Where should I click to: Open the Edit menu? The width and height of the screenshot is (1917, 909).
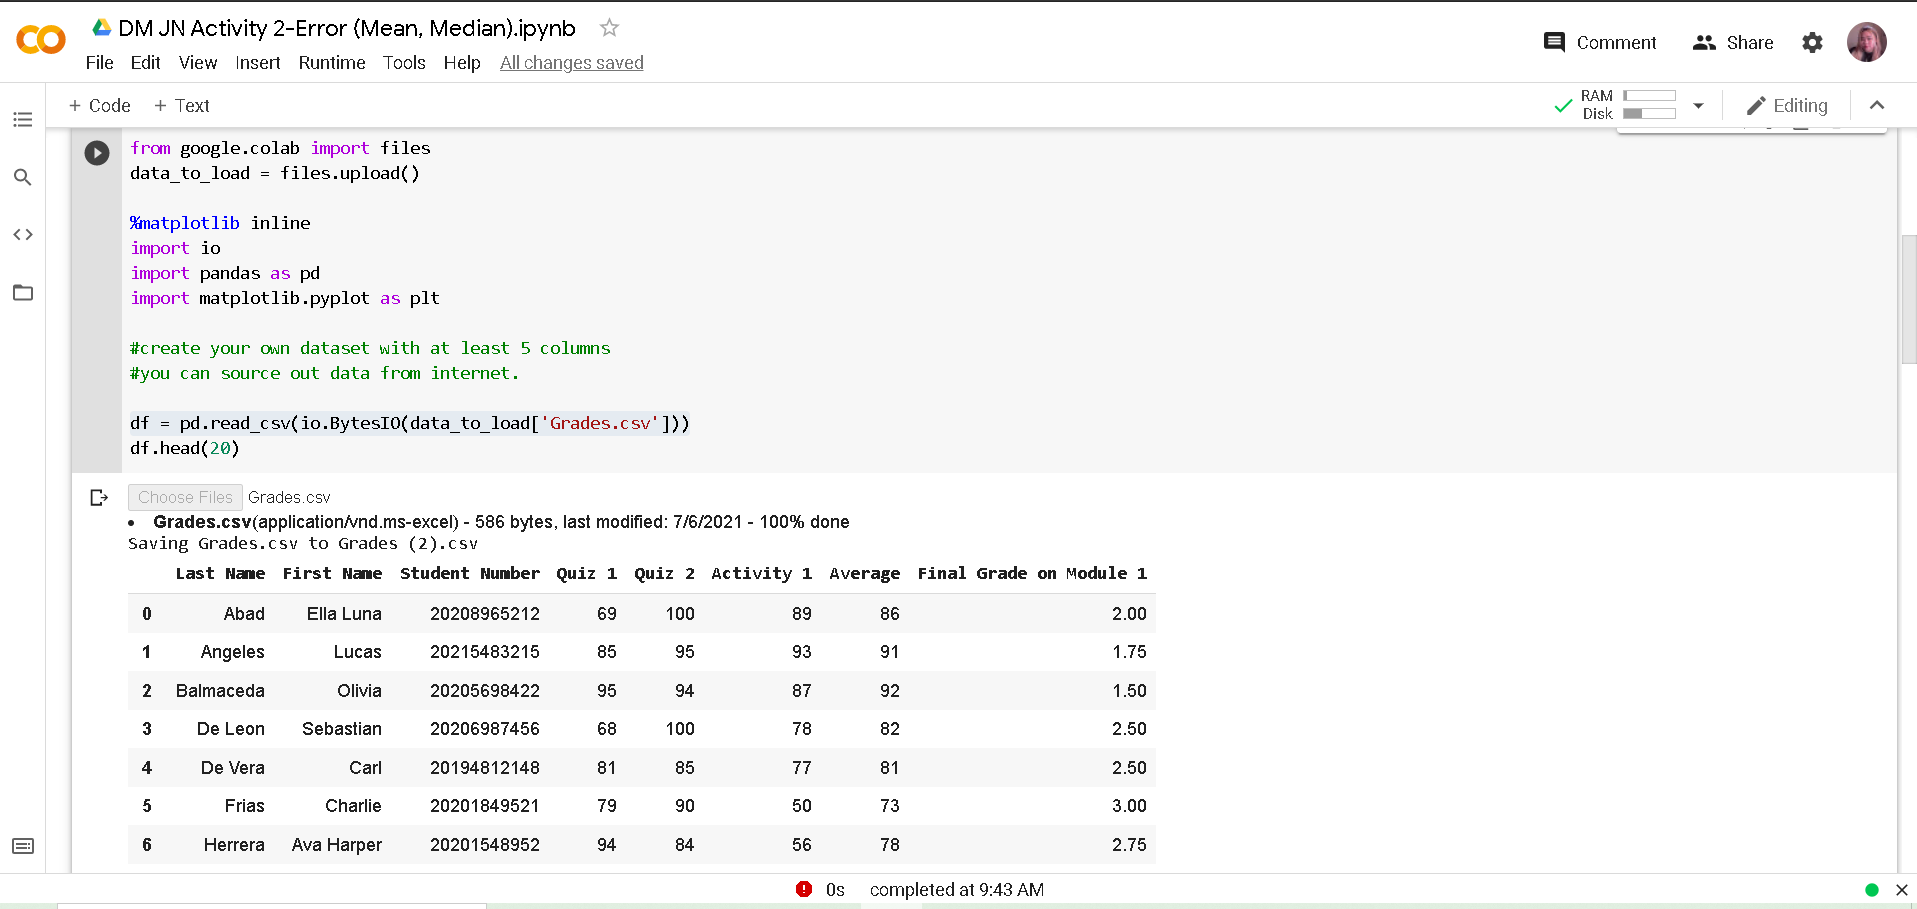(145, 62)
